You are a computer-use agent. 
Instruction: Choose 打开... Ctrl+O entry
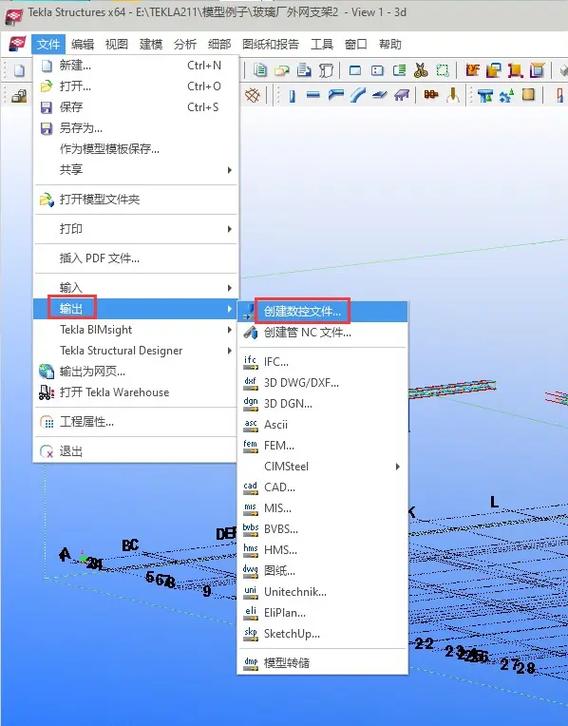point(136,87)
